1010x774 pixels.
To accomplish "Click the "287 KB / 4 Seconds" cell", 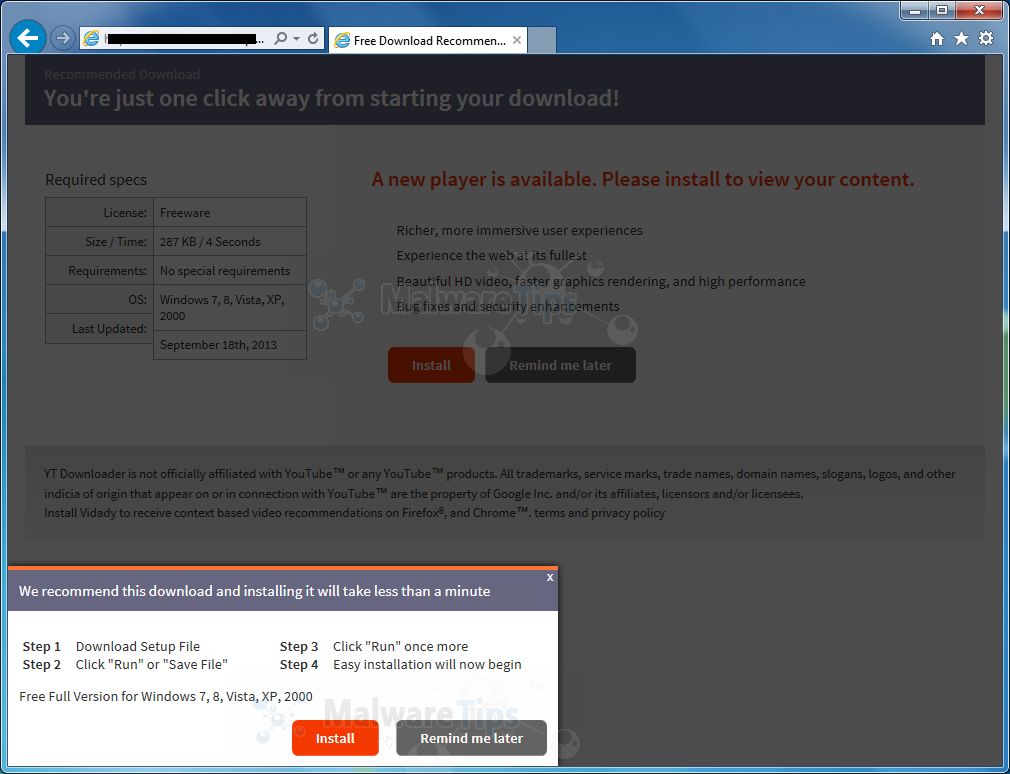I will tap(229, 241).
